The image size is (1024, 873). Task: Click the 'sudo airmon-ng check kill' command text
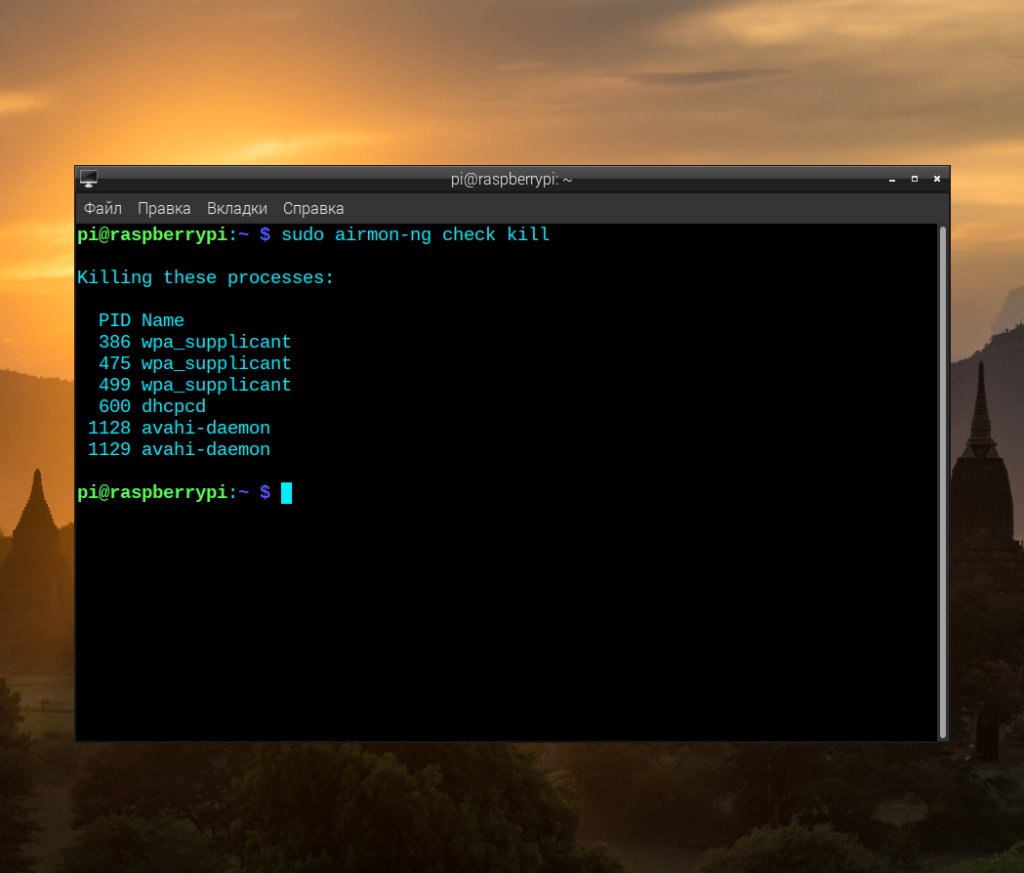tap(415, 235)
